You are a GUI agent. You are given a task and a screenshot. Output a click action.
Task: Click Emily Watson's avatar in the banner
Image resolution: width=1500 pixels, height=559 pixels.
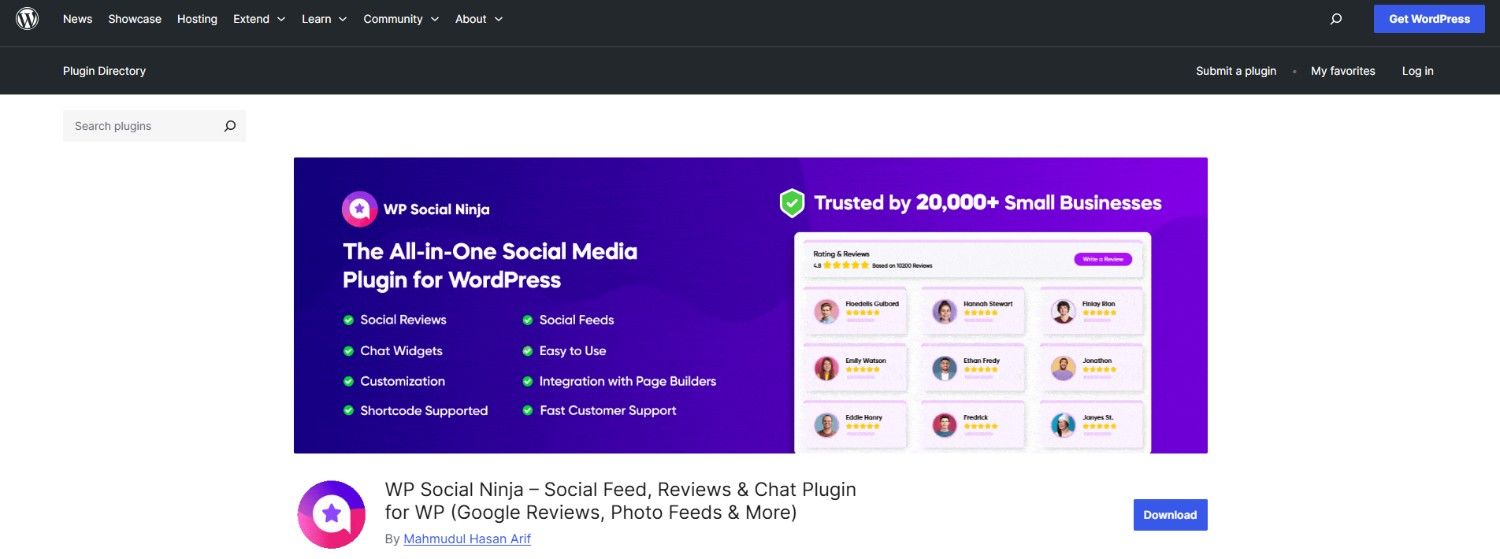[826, 368]
